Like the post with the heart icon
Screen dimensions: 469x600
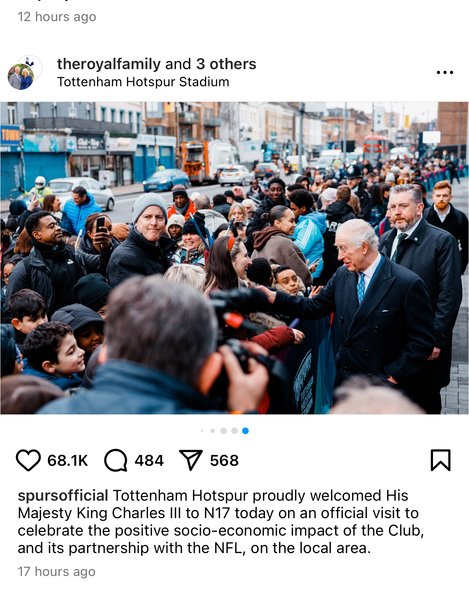28,460
